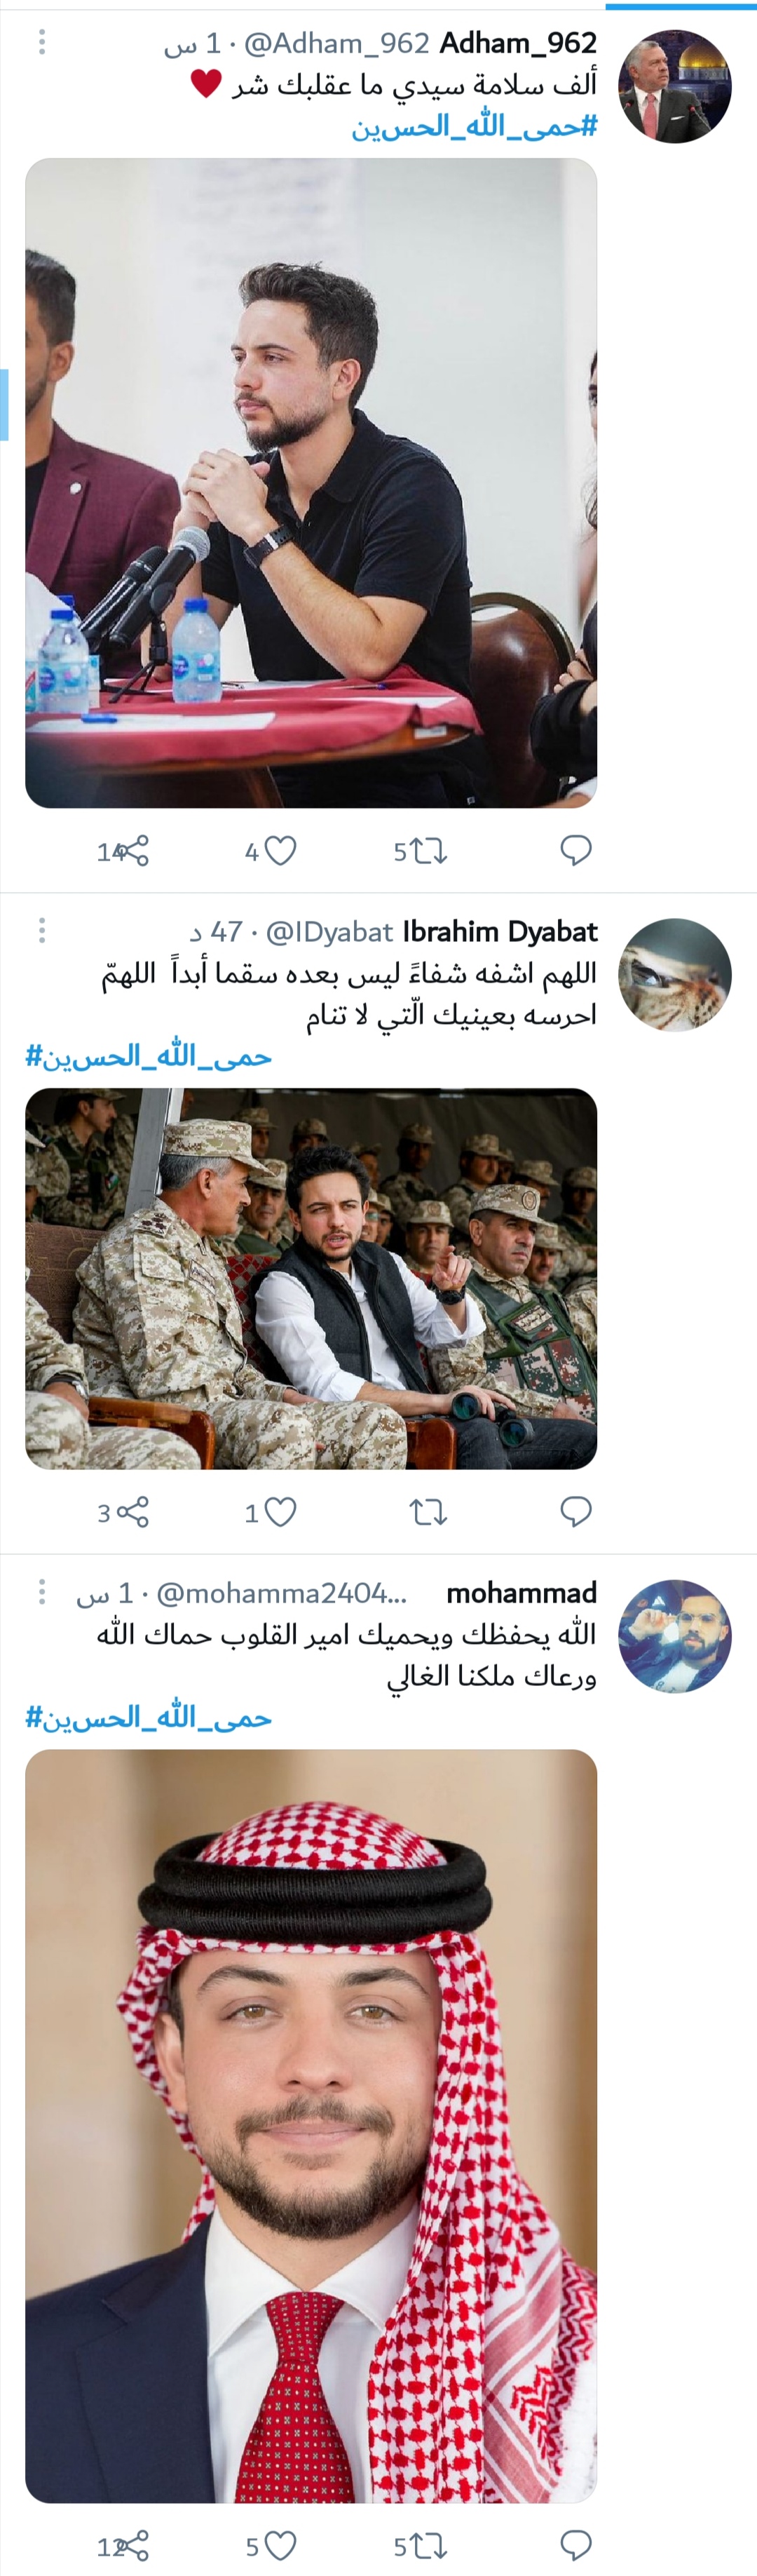View mohammad's profile picture
The image size is (757, 2576).
(675, 1636)
